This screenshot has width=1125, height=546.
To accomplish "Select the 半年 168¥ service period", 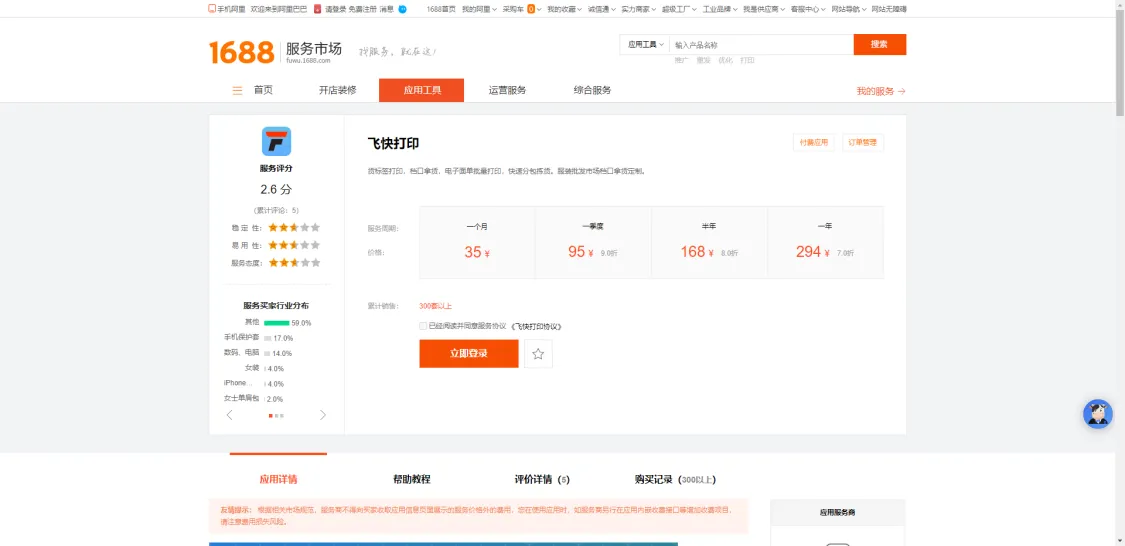I will pyautogui.click(x=710, y=243).
